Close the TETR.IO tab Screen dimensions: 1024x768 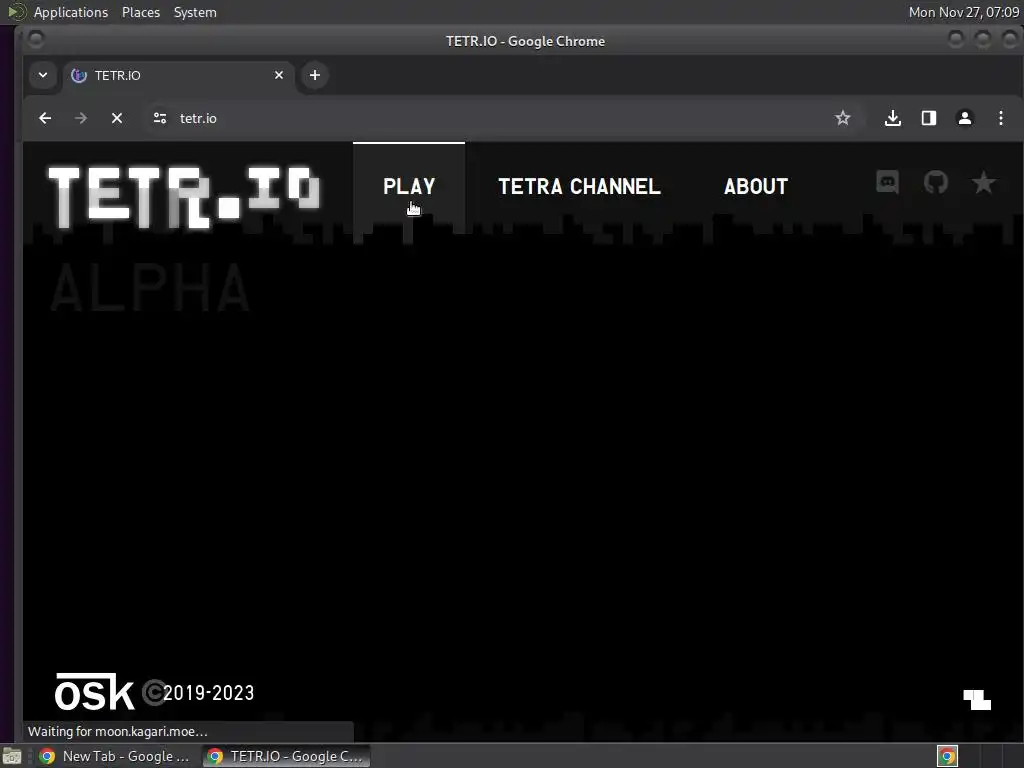[279, 75]
